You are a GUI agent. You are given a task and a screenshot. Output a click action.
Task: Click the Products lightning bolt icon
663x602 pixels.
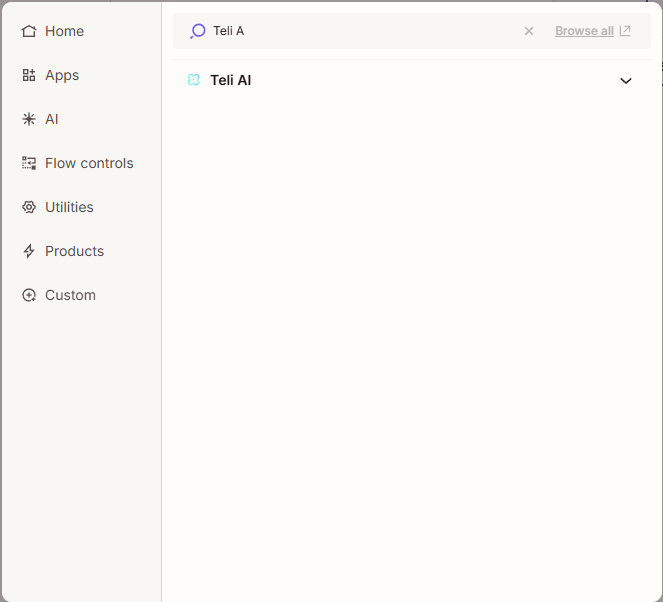pyautogui.click(x=29, y=251)
